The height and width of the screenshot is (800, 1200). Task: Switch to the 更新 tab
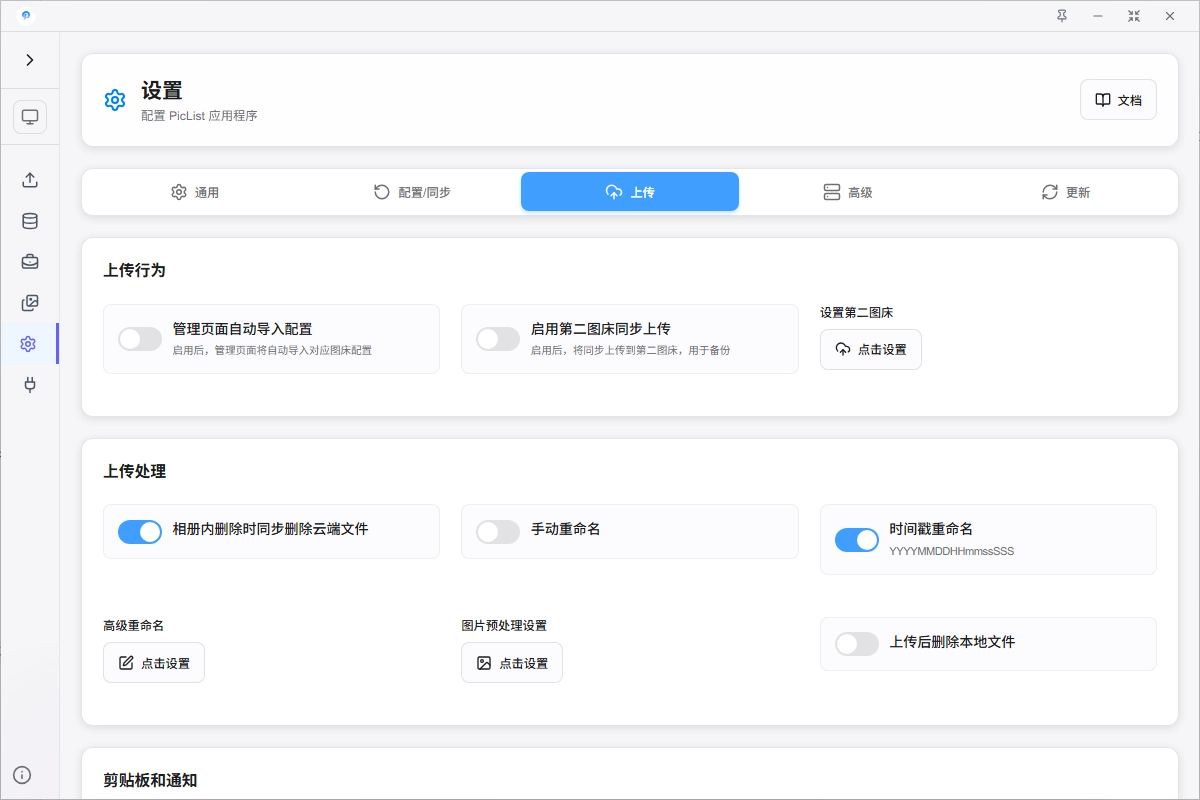point(1065,192)
